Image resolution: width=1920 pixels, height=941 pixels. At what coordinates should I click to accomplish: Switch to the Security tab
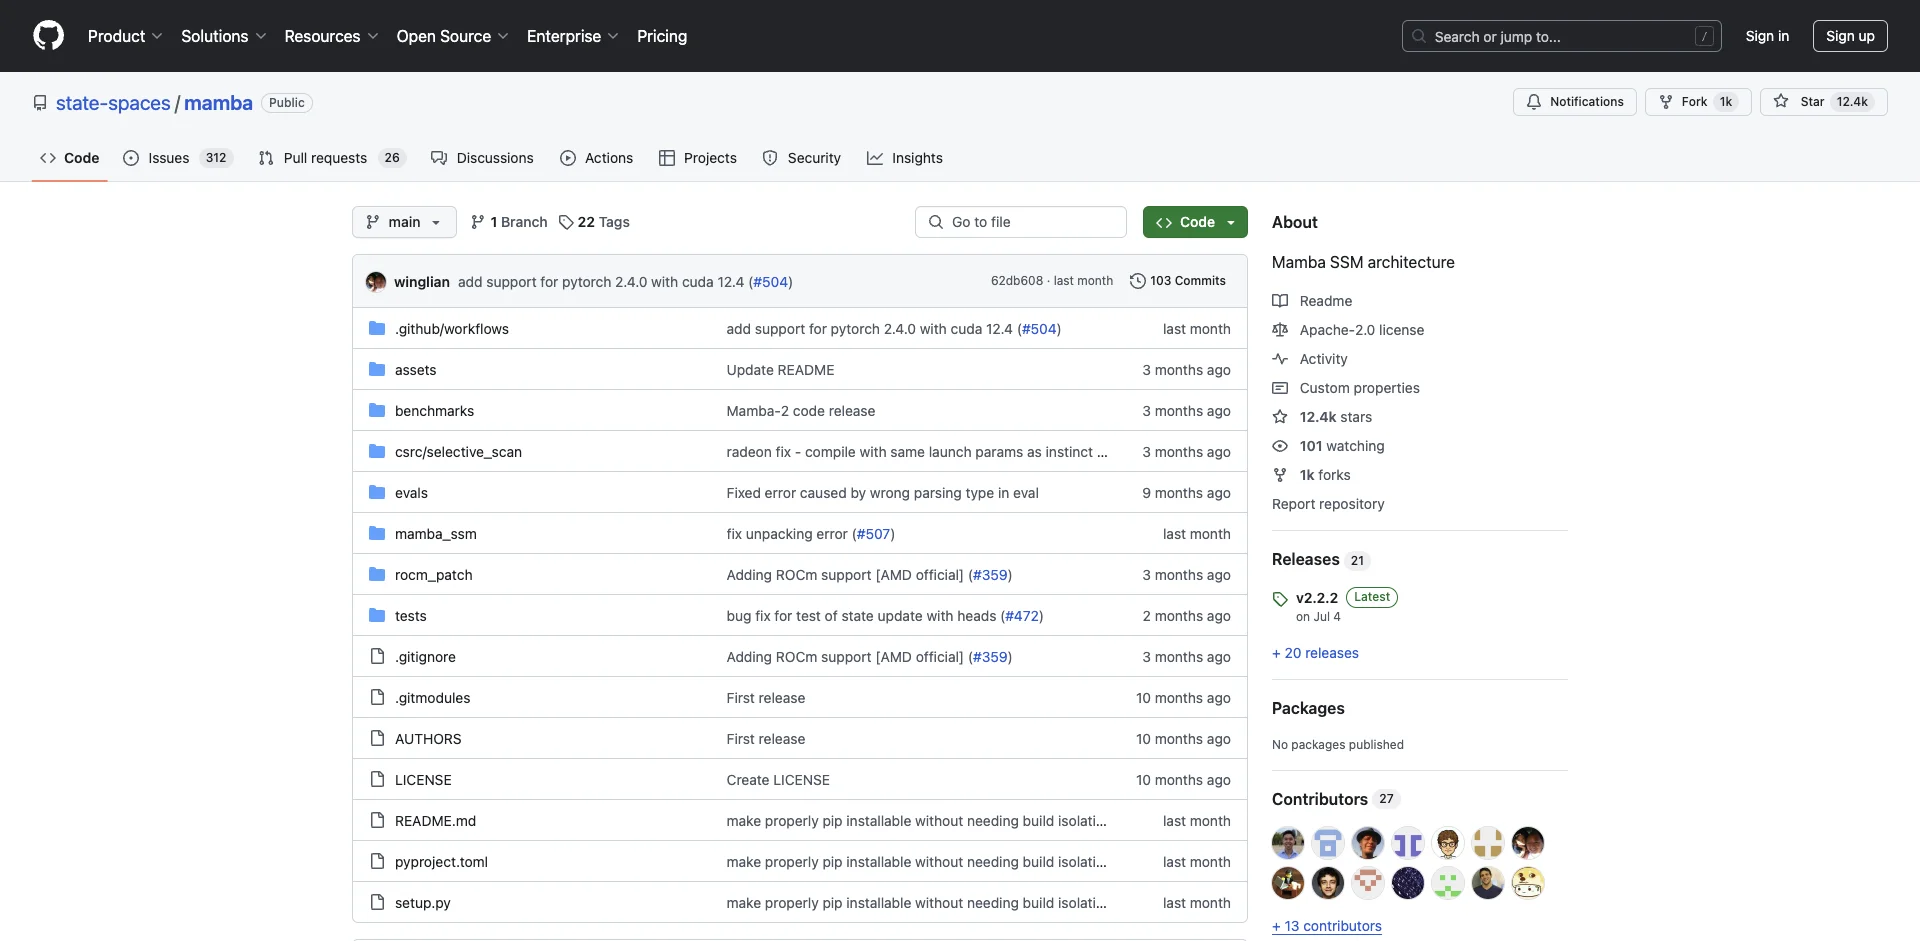pyautogui.click(x=802, y=158)
